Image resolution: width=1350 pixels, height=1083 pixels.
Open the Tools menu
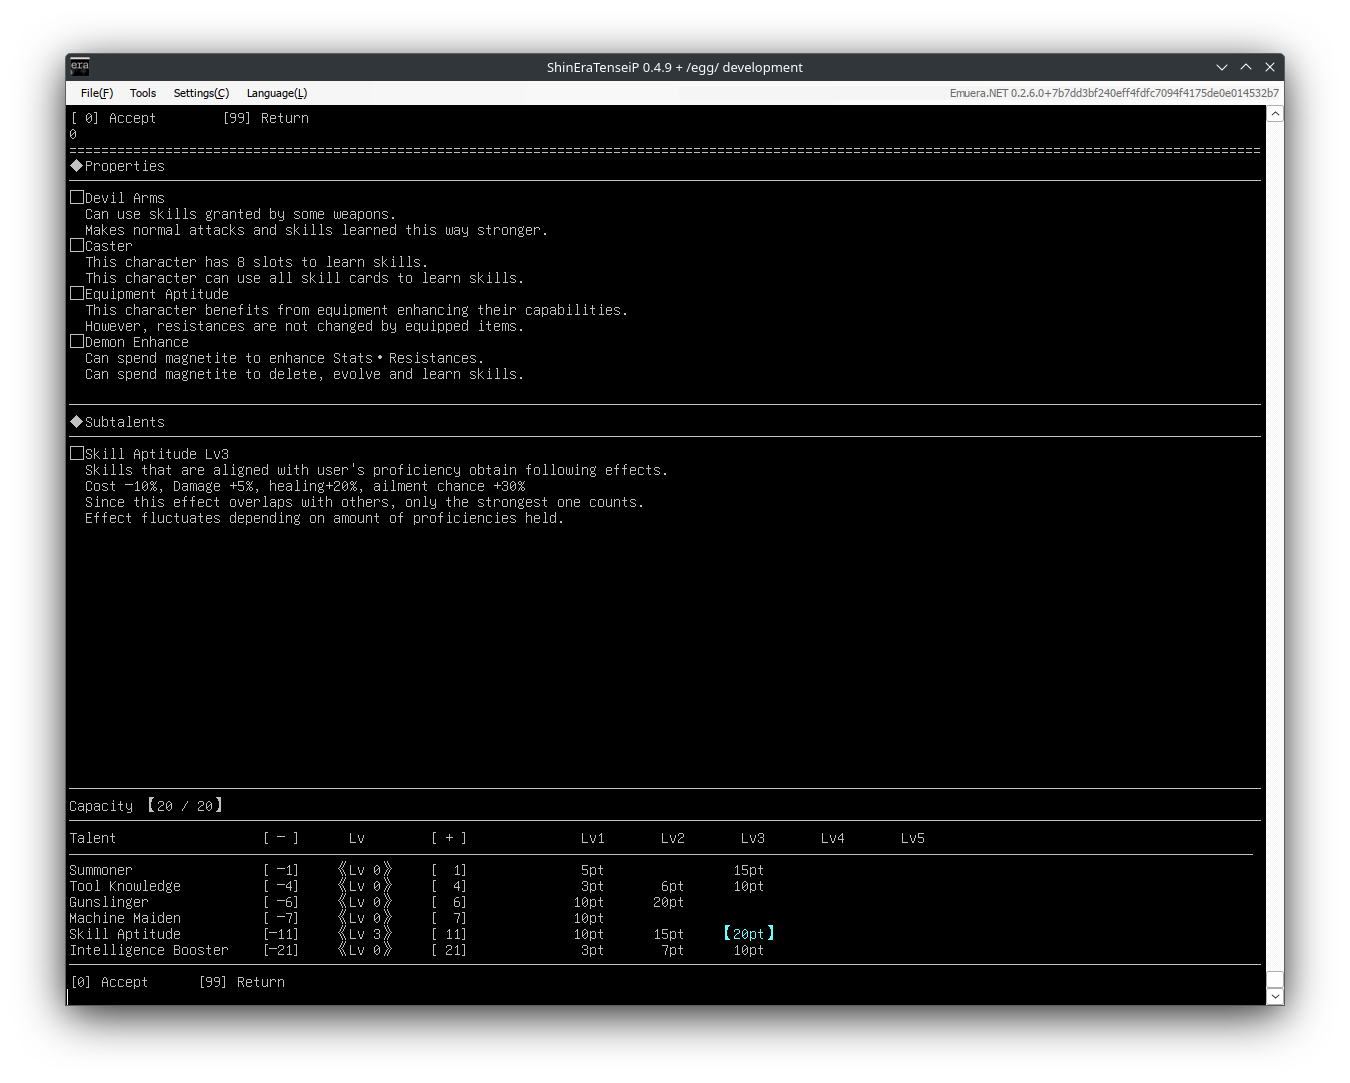pos(143,93)
